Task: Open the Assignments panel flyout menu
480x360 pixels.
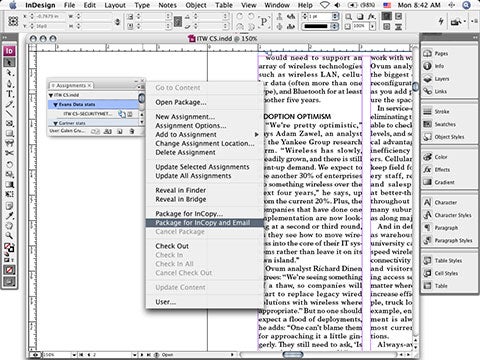Action: coord(140,87)
